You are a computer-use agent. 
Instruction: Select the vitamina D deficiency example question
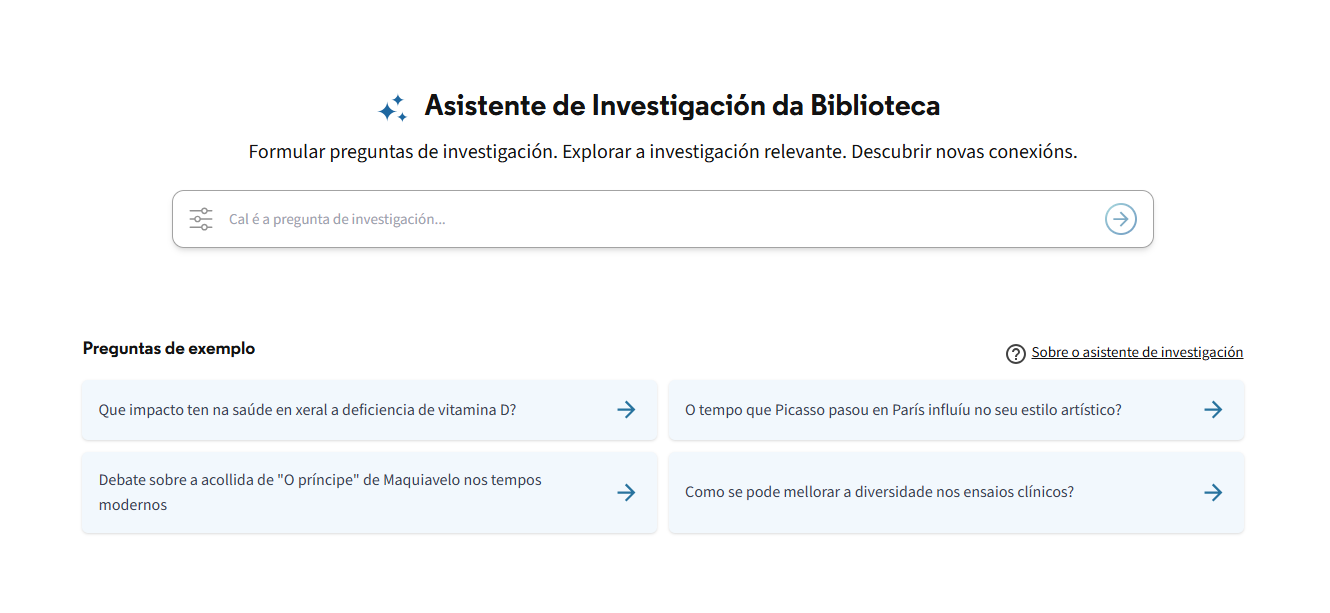[307, 409]
